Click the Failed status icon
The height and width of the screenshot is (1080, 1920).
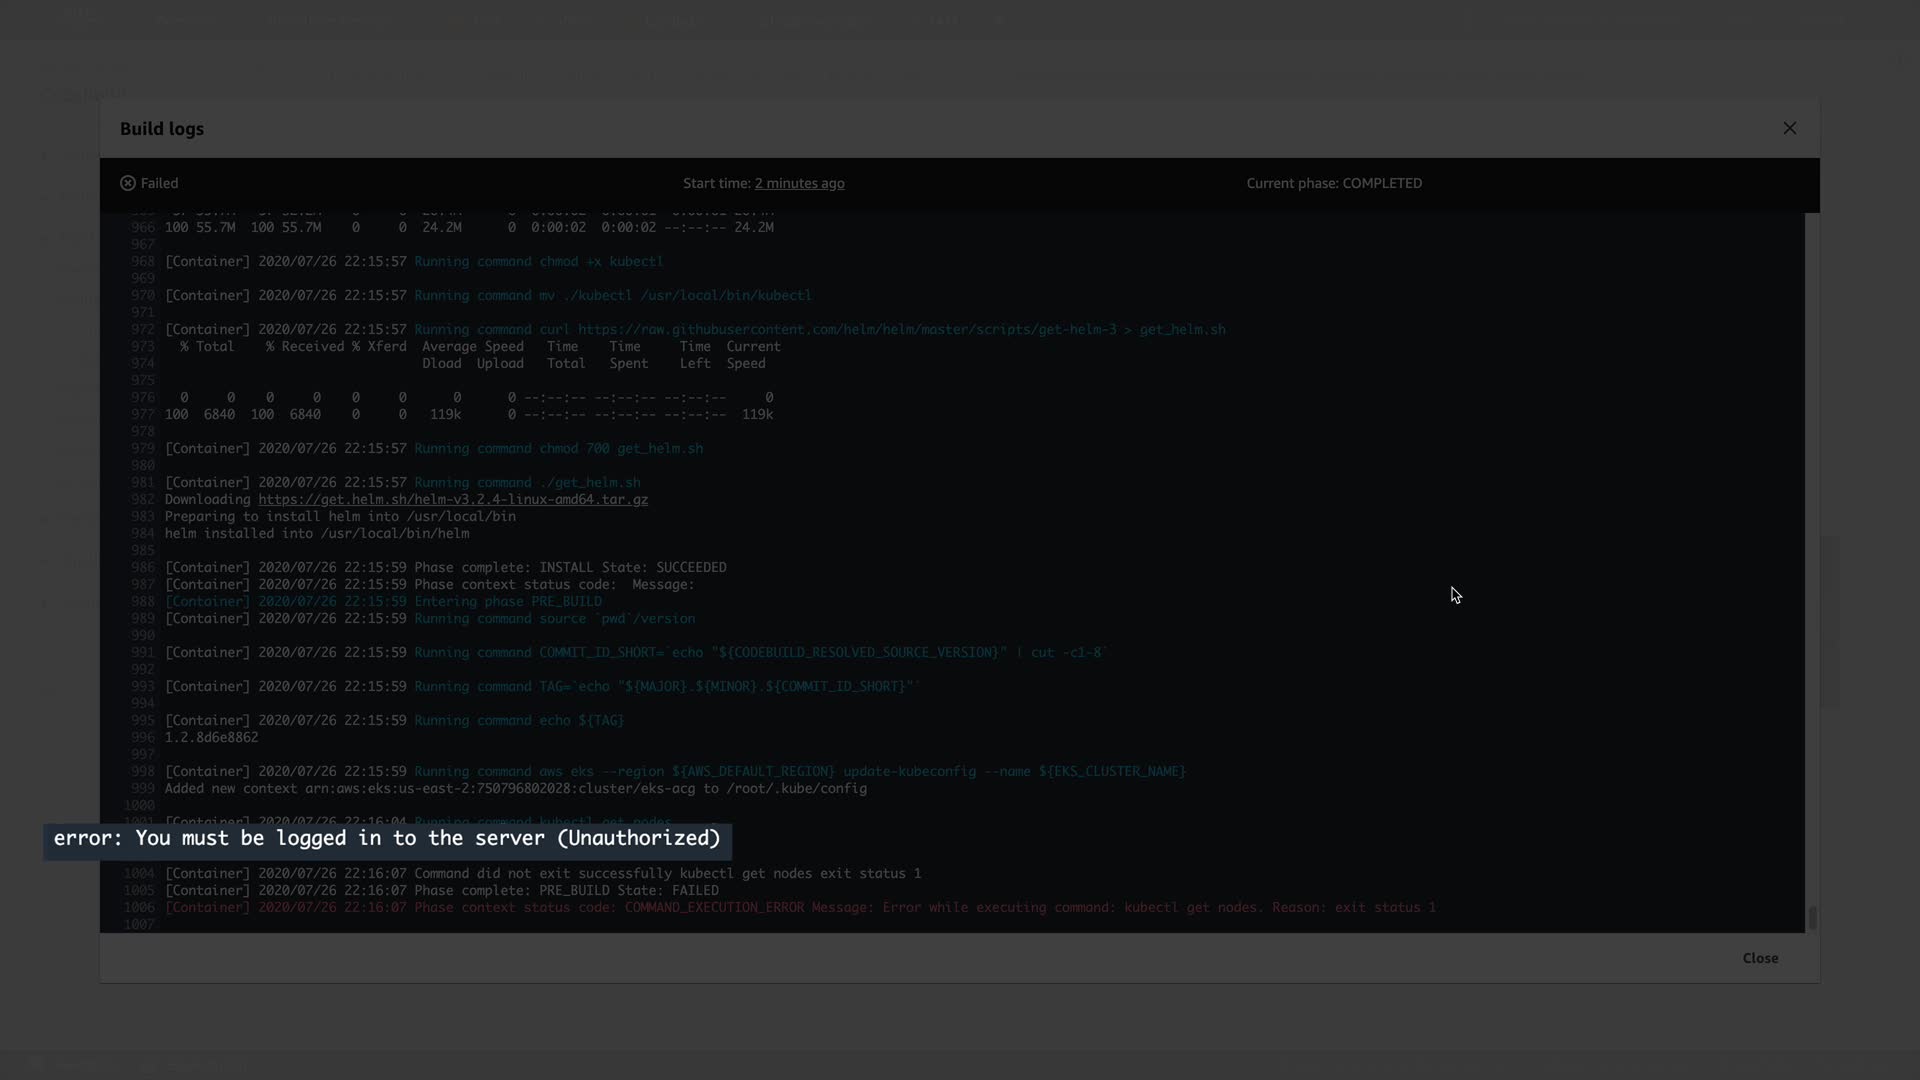[128, 183]
